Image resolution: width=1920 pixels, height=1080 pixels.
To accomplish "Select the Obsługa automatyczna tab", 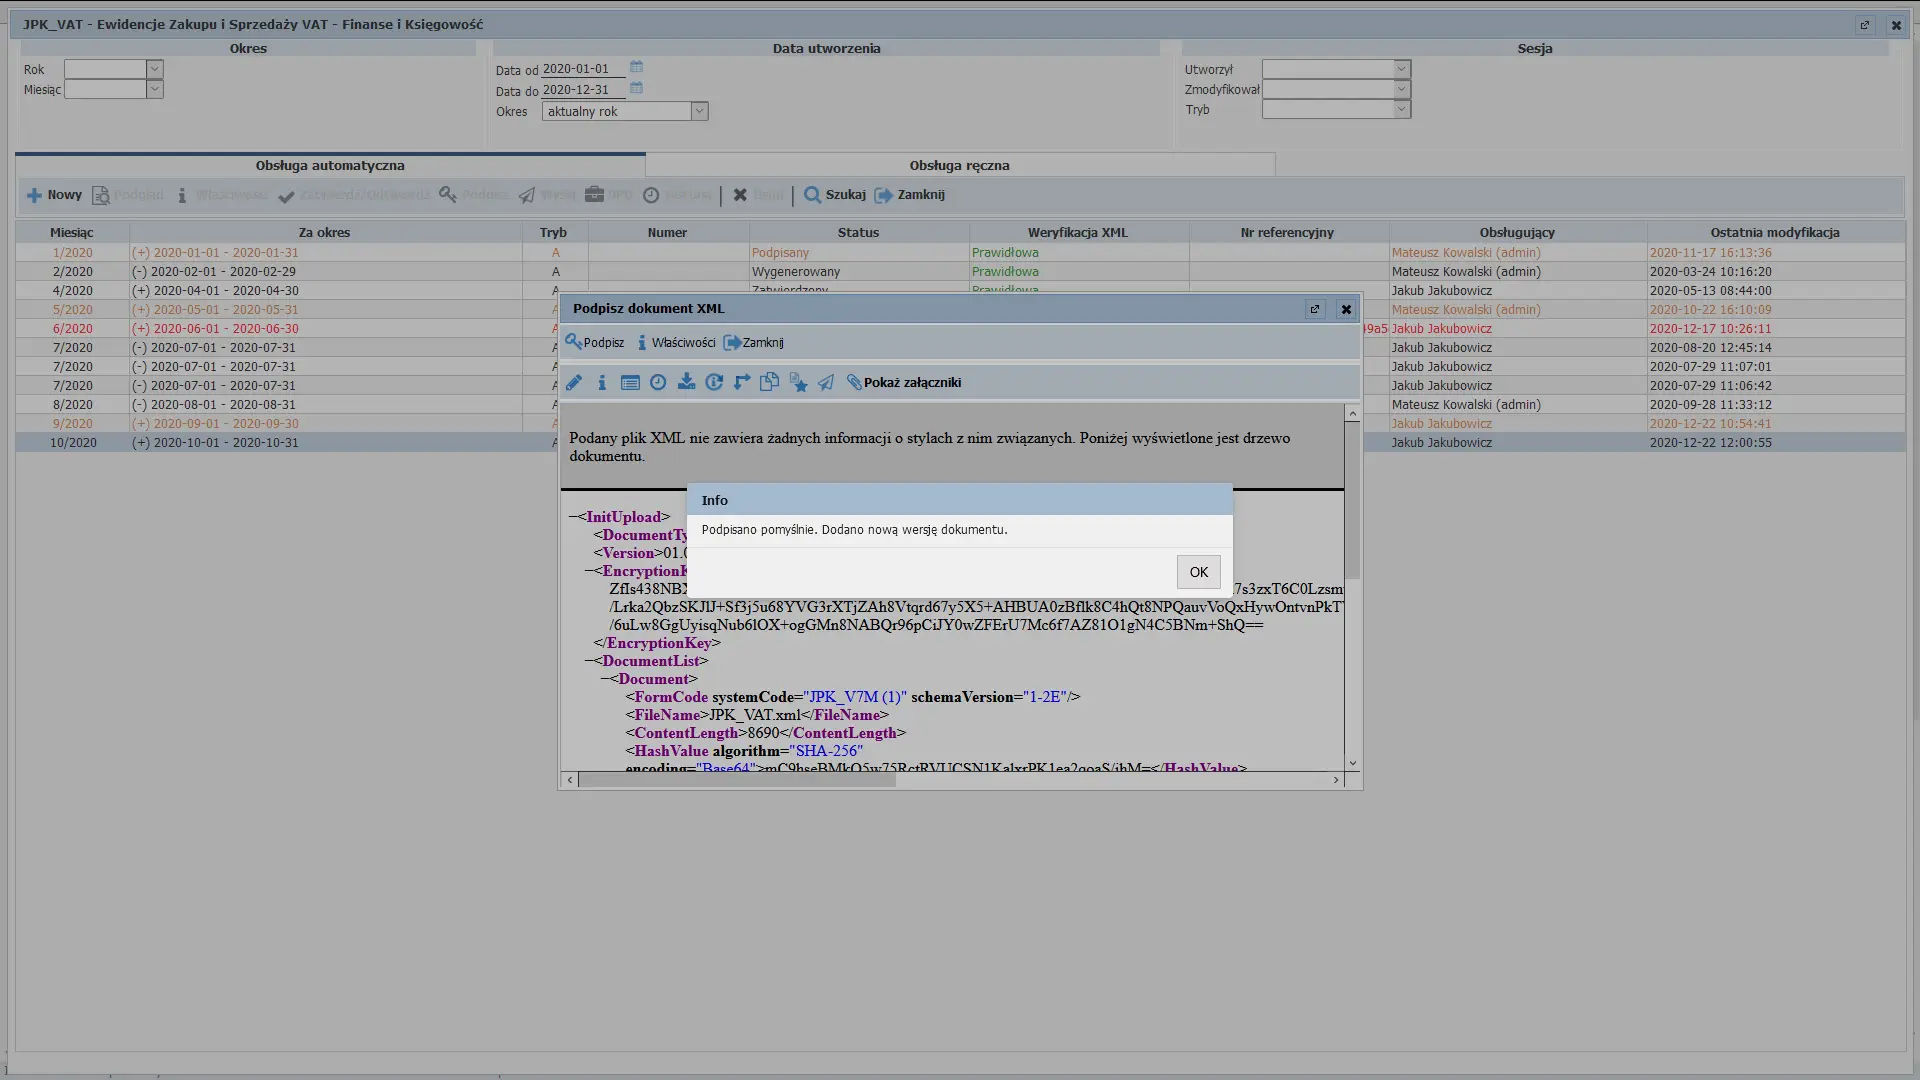I will 330,165.
